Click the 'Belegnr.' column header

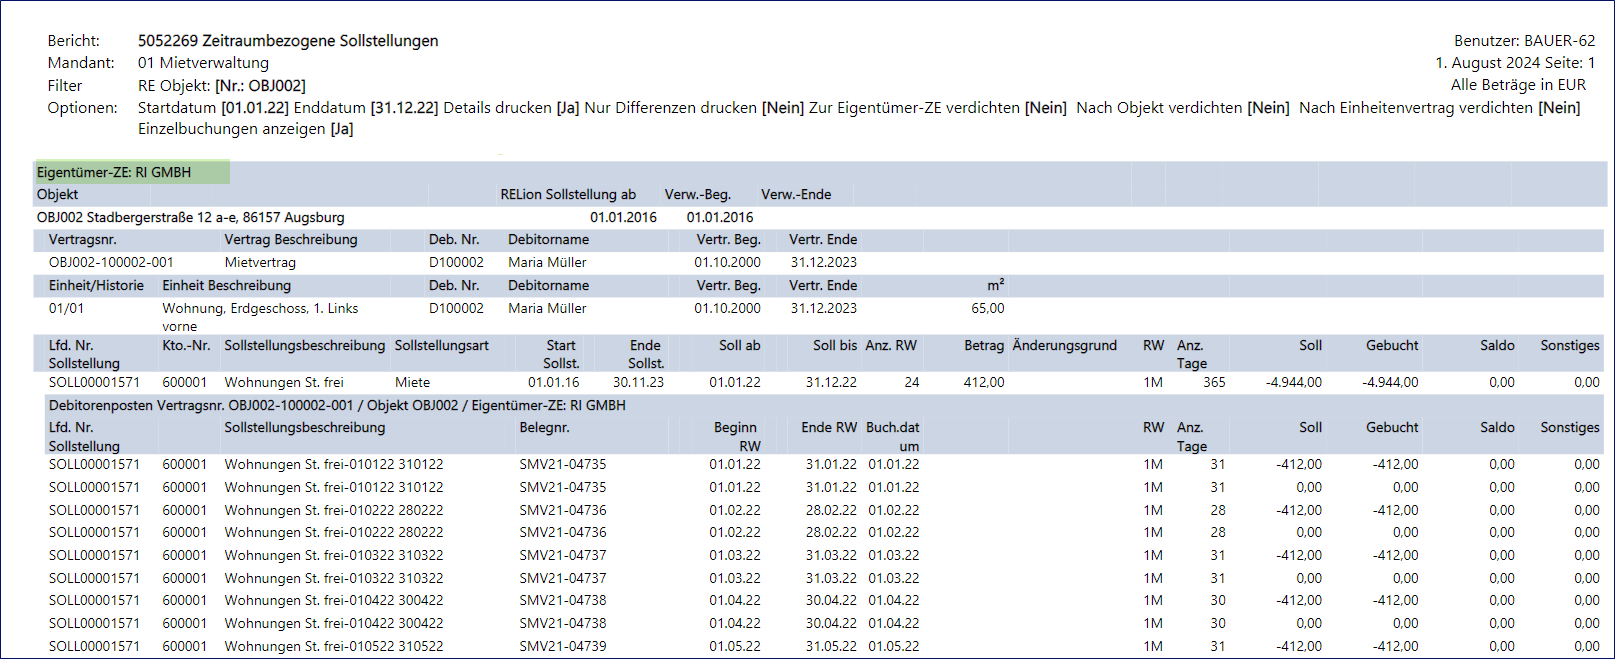[544, 427]
